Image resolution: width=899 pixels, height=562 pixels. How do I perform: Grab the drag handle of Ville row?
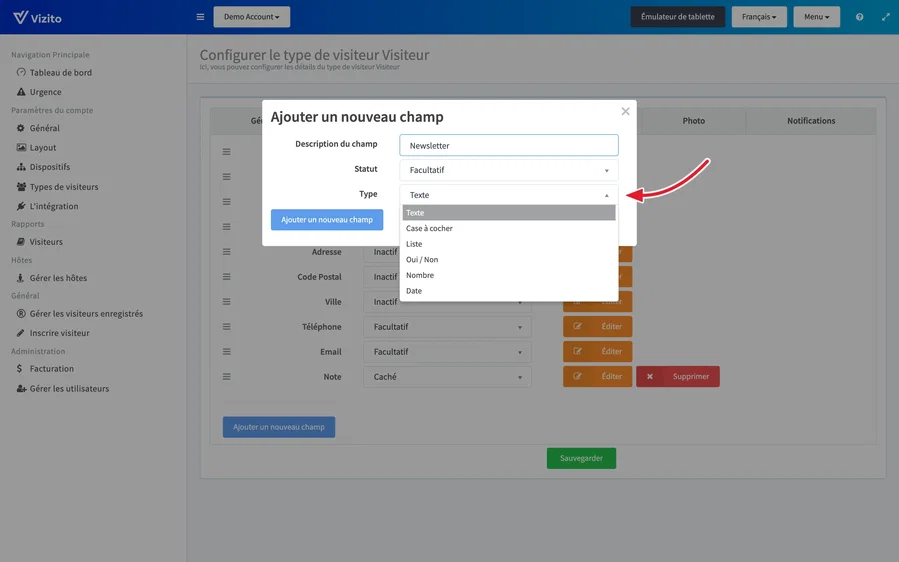point(226,302)
